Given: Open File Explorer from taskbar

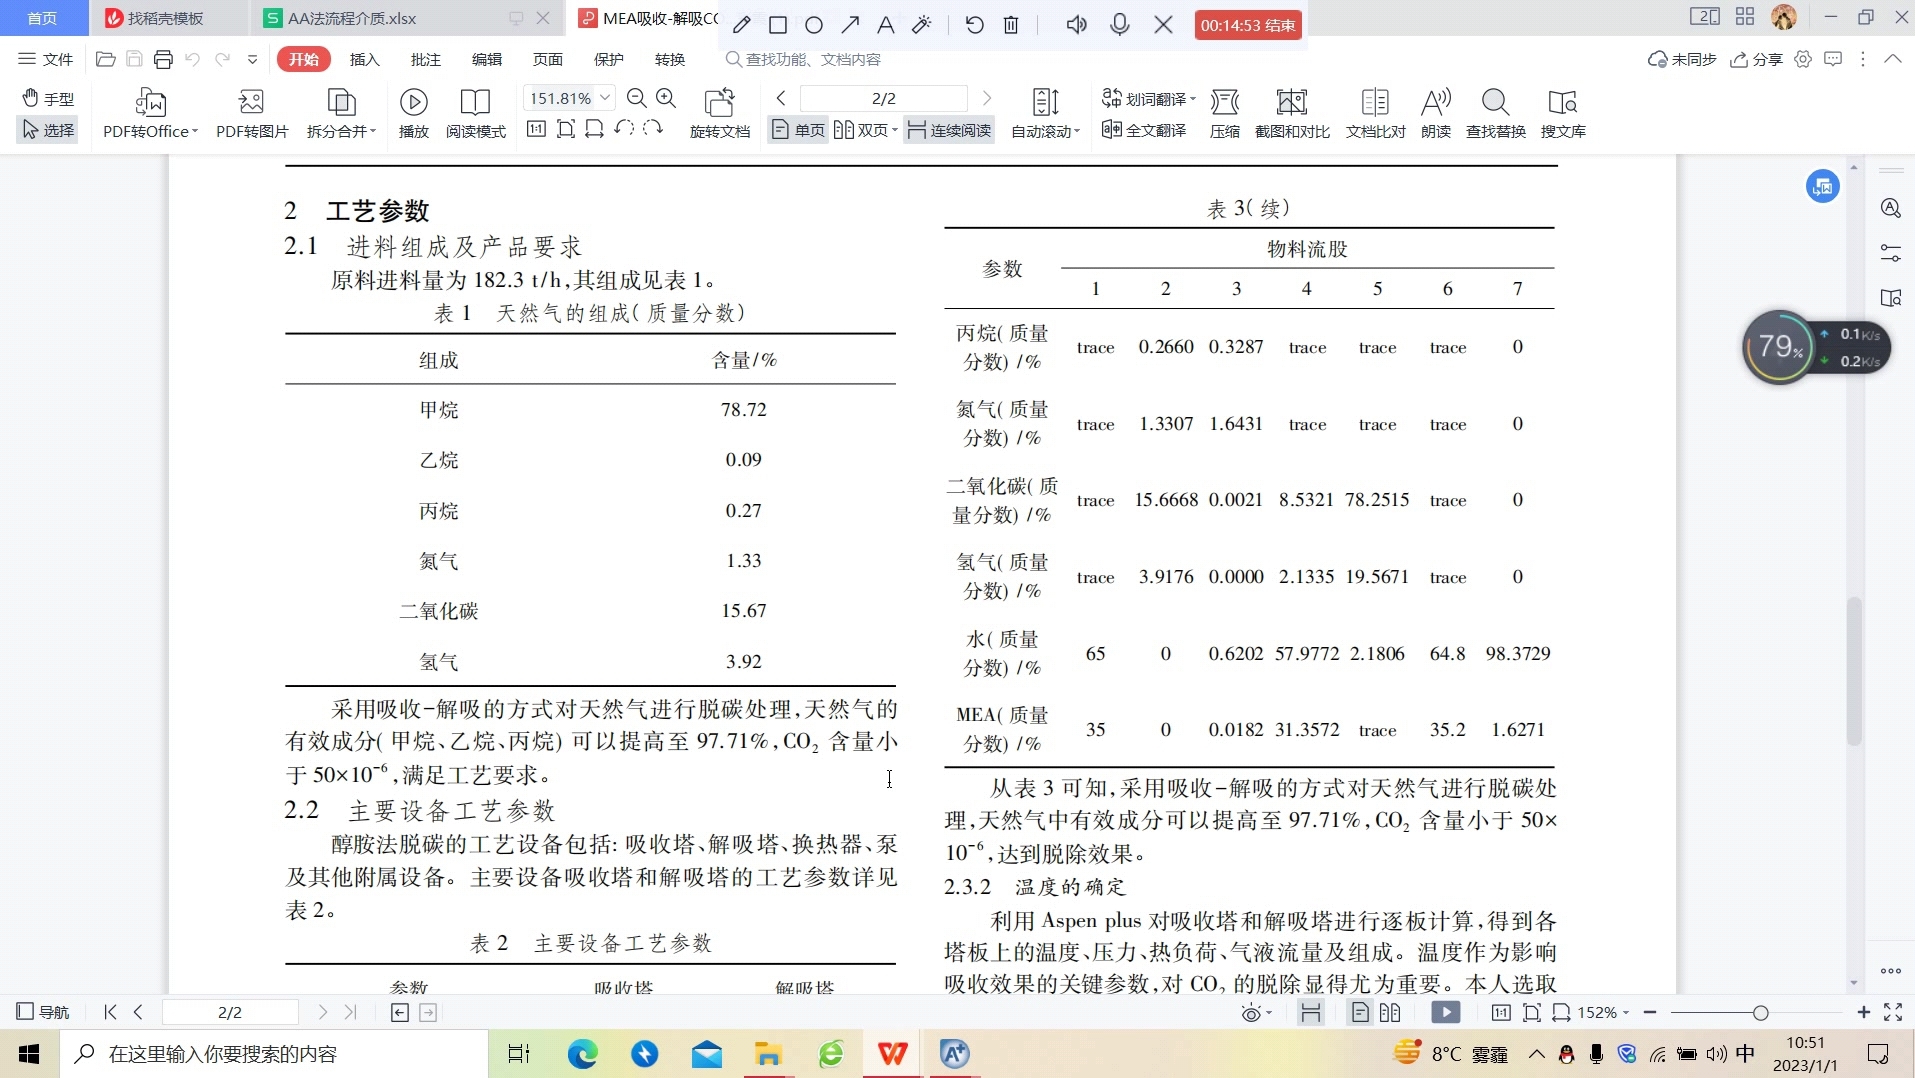Looking at the screenshot, I should [x=768, y=1053].
